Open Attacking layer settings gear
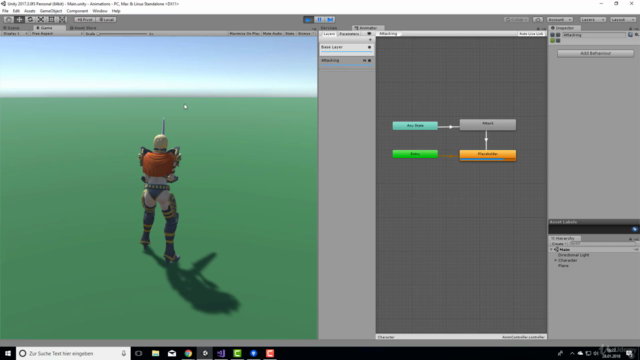The height and width of the screenshot is (360, 640). [x=369, y=60]
